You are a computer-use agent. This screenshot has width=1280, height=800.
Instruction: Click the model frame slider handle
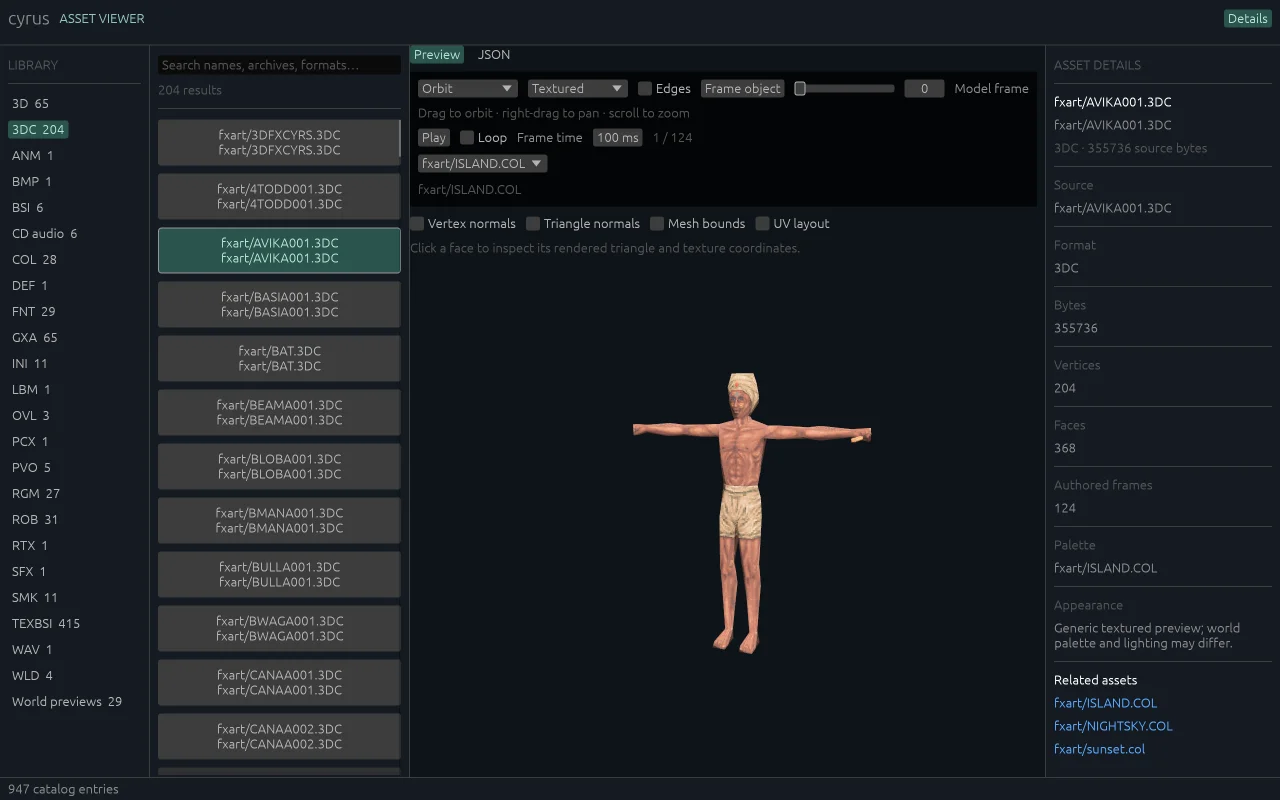[x=800, y=88]
